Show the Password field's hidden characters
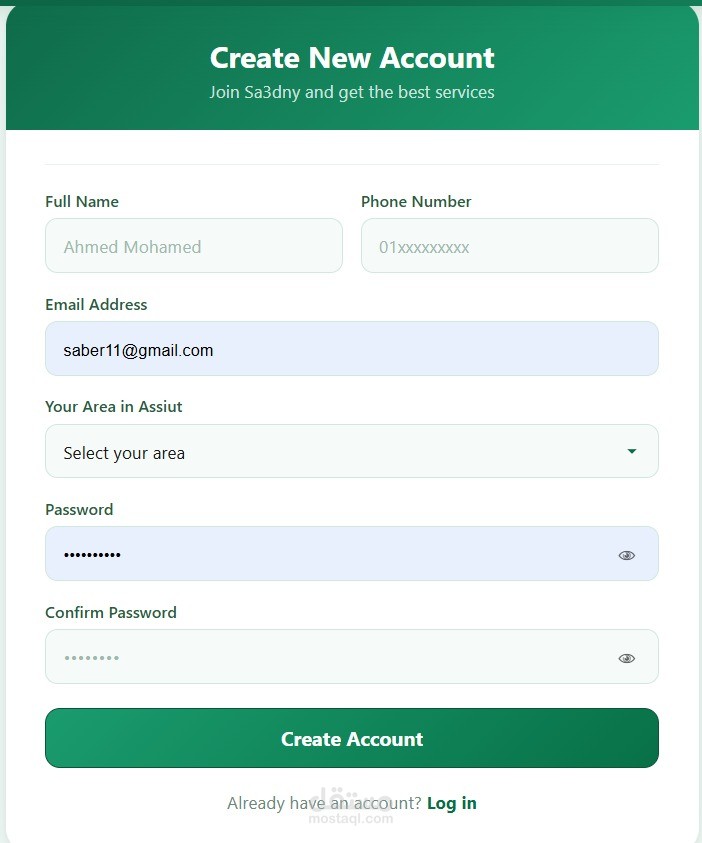Viewport: 702px width, 843px height. [x=626, y=555]
